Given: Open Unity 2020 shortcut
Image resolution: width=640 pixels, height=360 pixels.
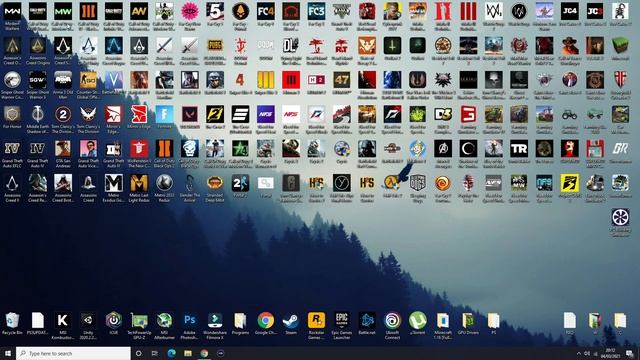Looking at the screenshot, I should (88, 321).
